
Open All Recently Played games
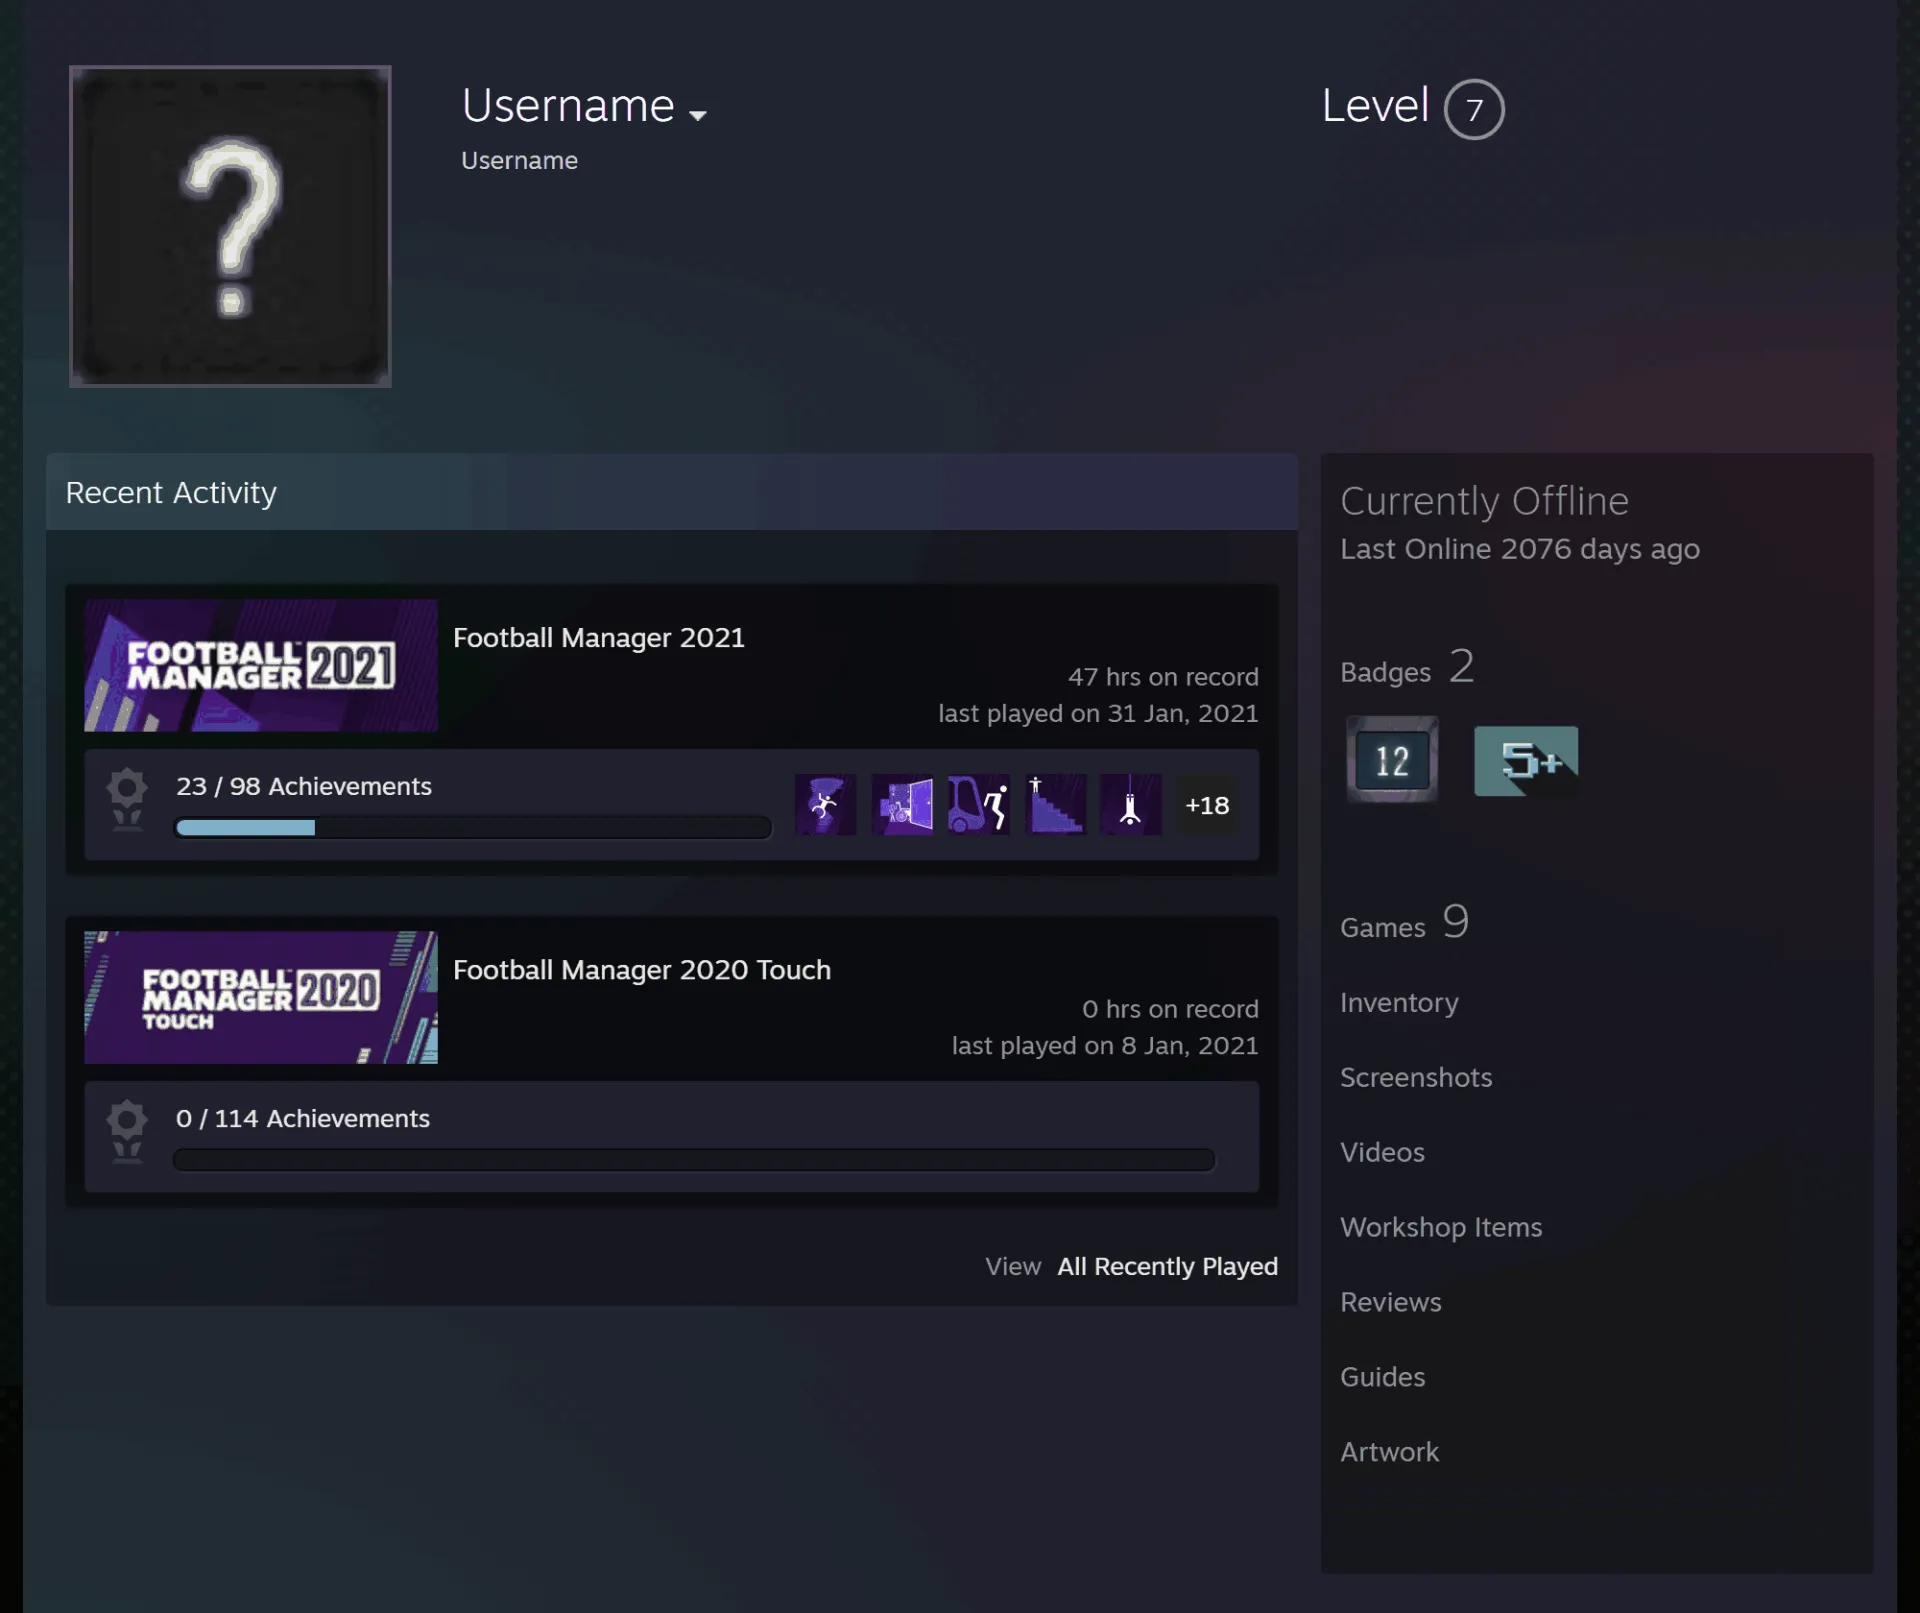[x=1168, y=1266]
